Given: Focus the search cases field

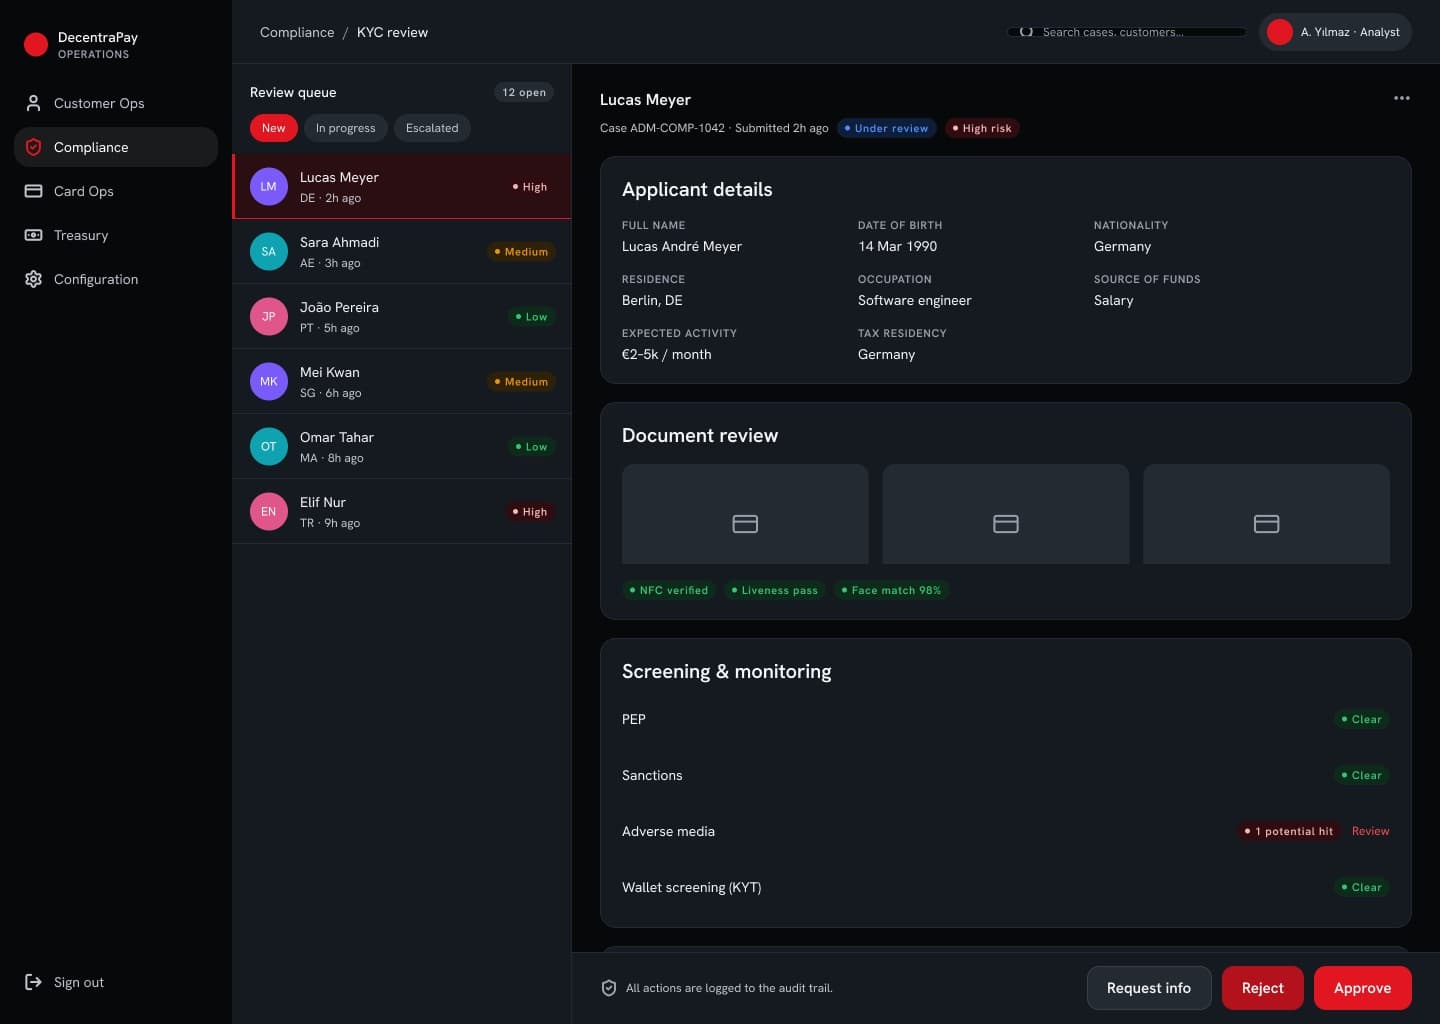Looking at the screenshot, I should pyautogui.click(x=1127, y=32).
